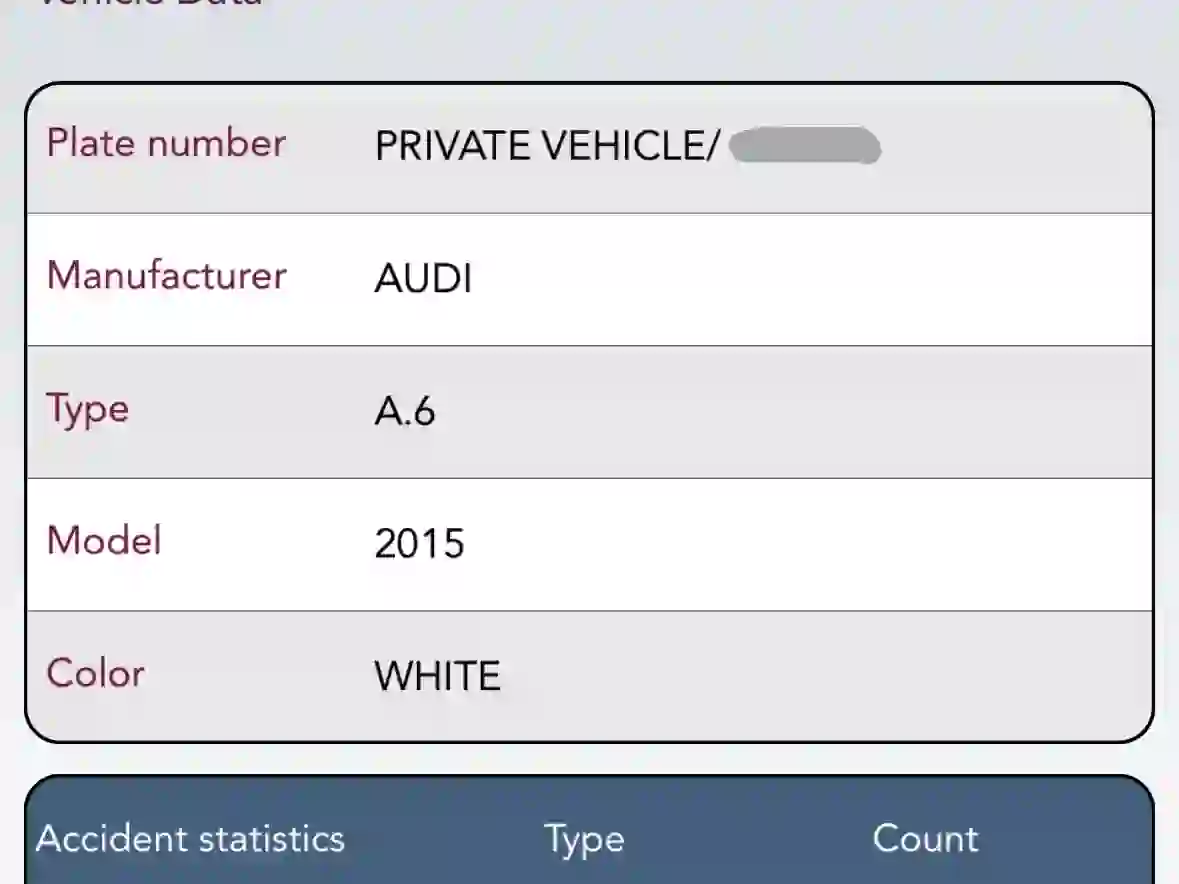Screen dimensions: 1179x884
Task: Tap the Type column header
Action: click(x=584, y=840)
